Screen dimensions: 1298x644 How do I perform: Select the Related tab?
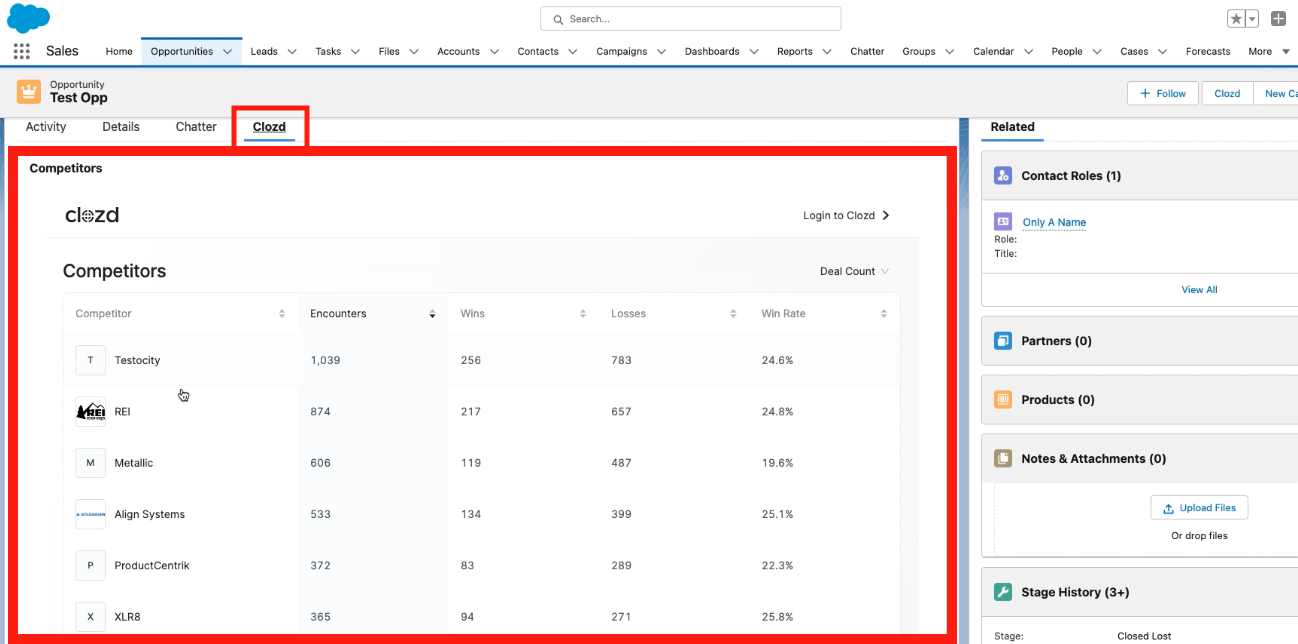click(x=1012, y=127)
